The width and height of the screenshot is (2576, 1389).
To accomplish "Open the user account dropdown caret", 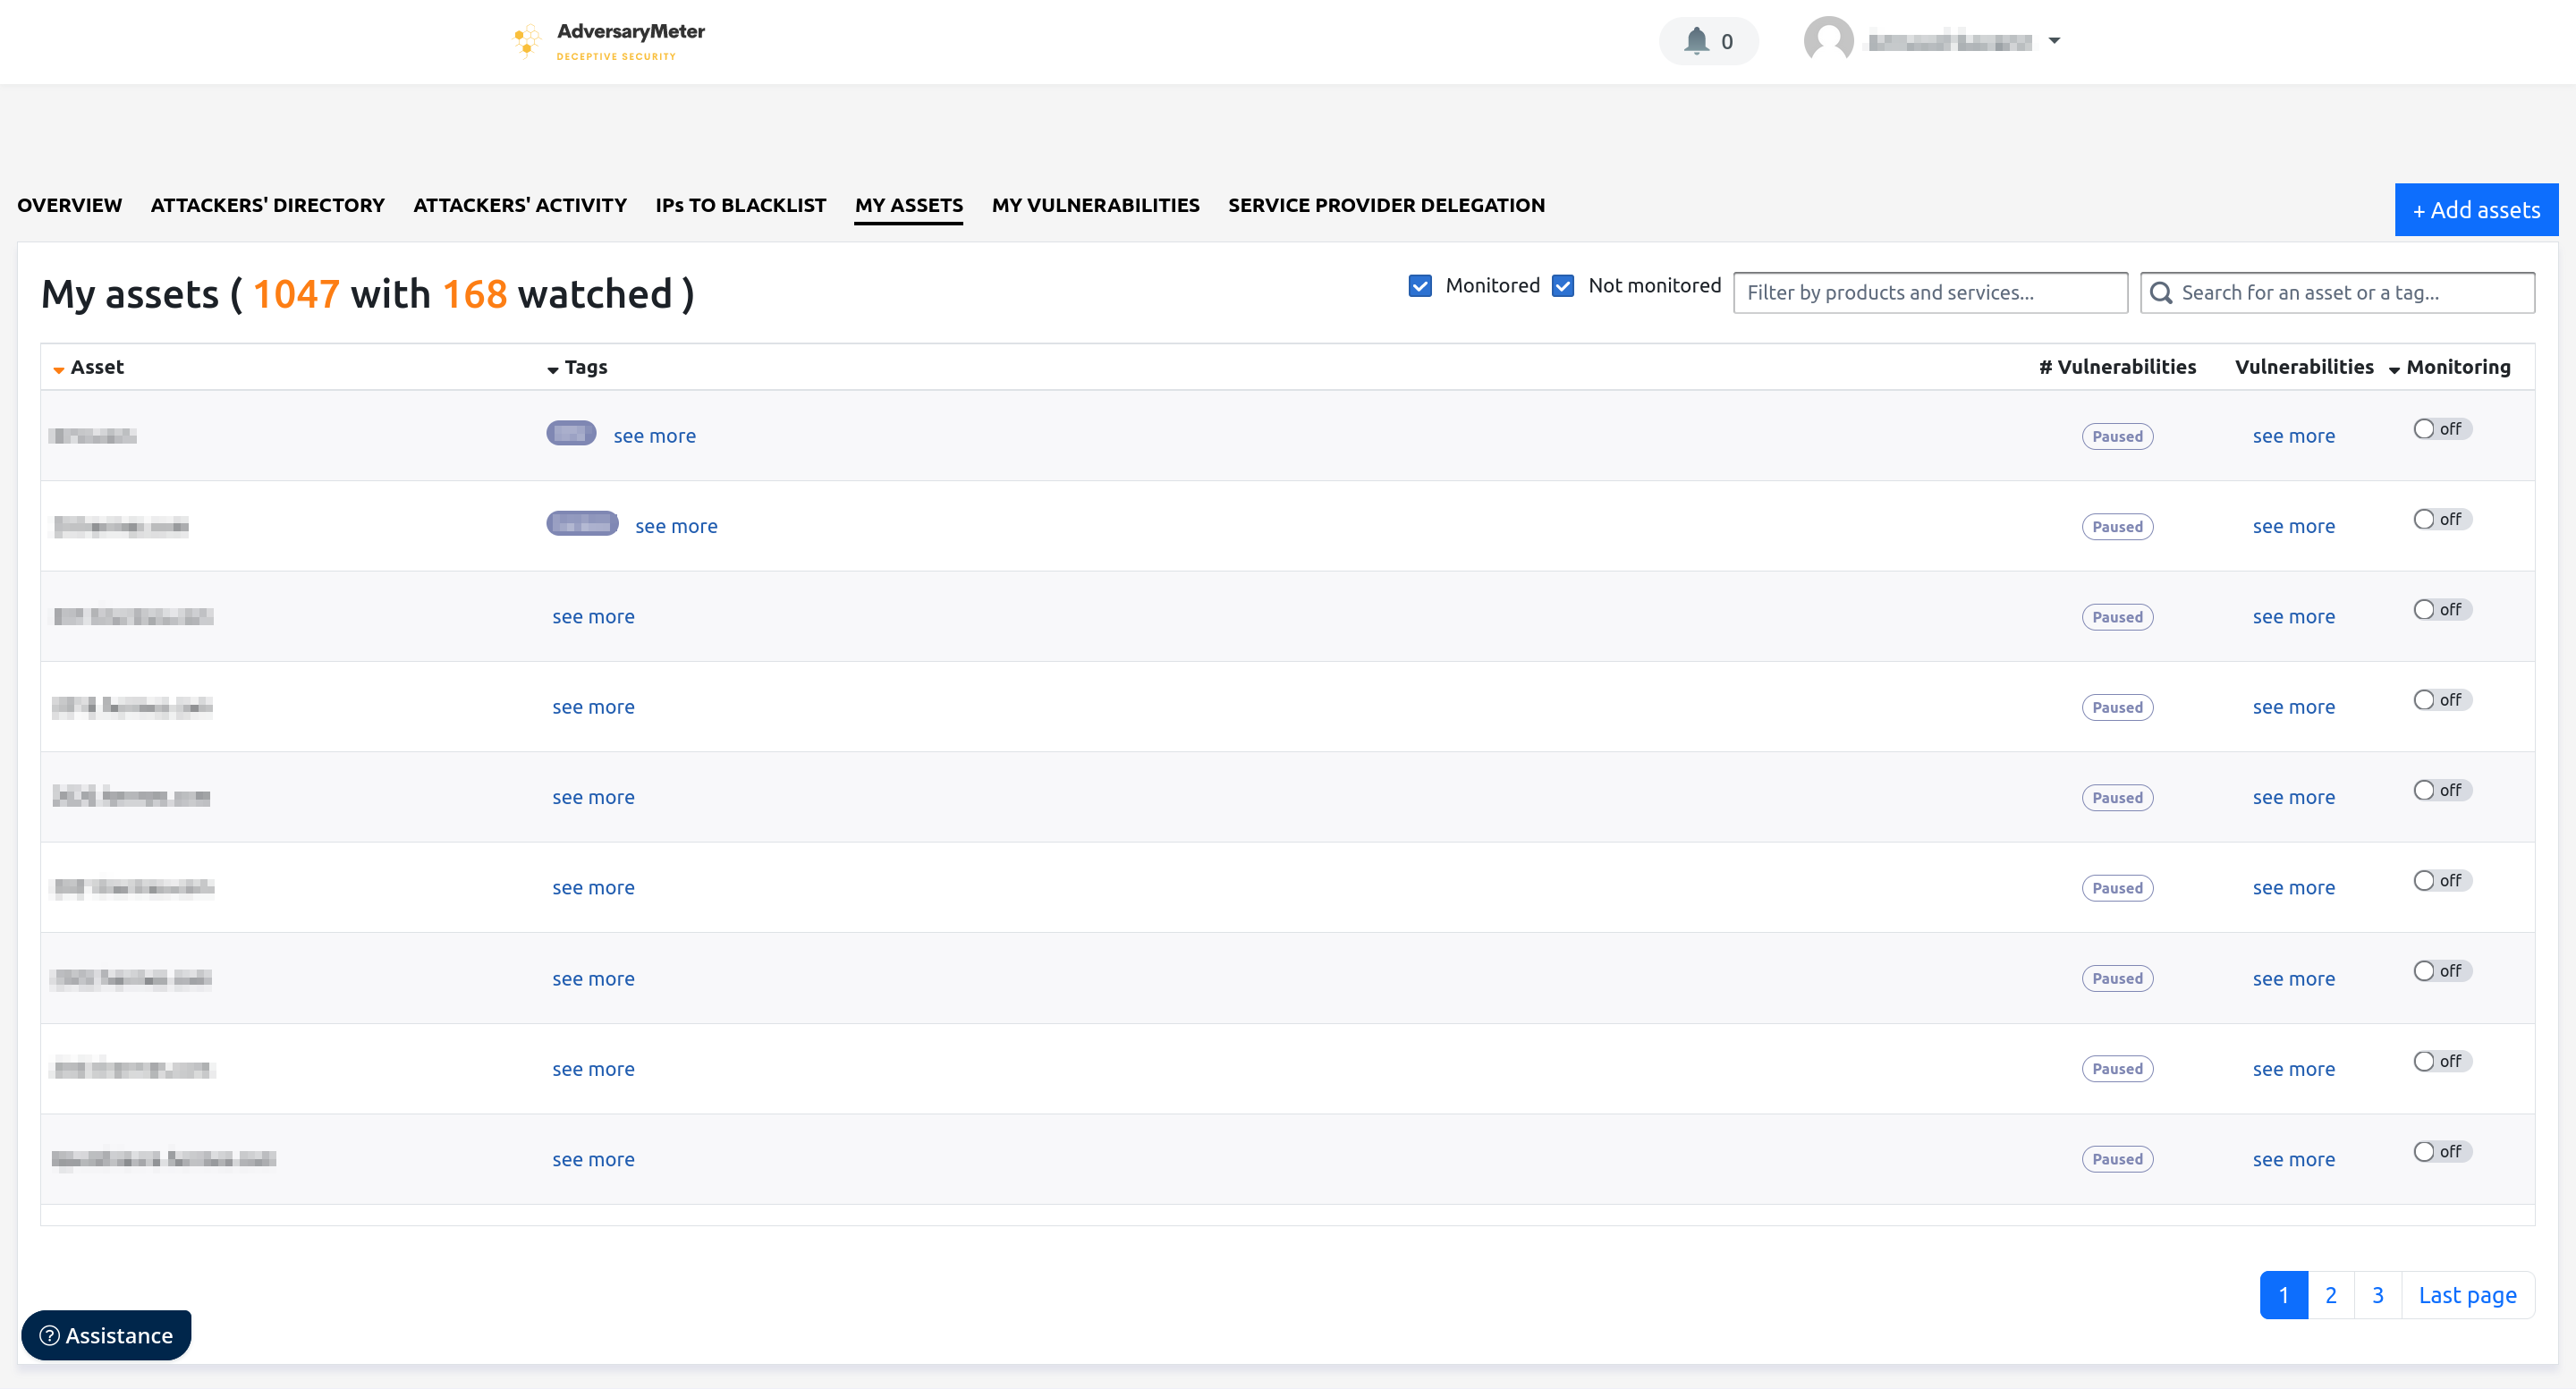I will click(2054, 41).
